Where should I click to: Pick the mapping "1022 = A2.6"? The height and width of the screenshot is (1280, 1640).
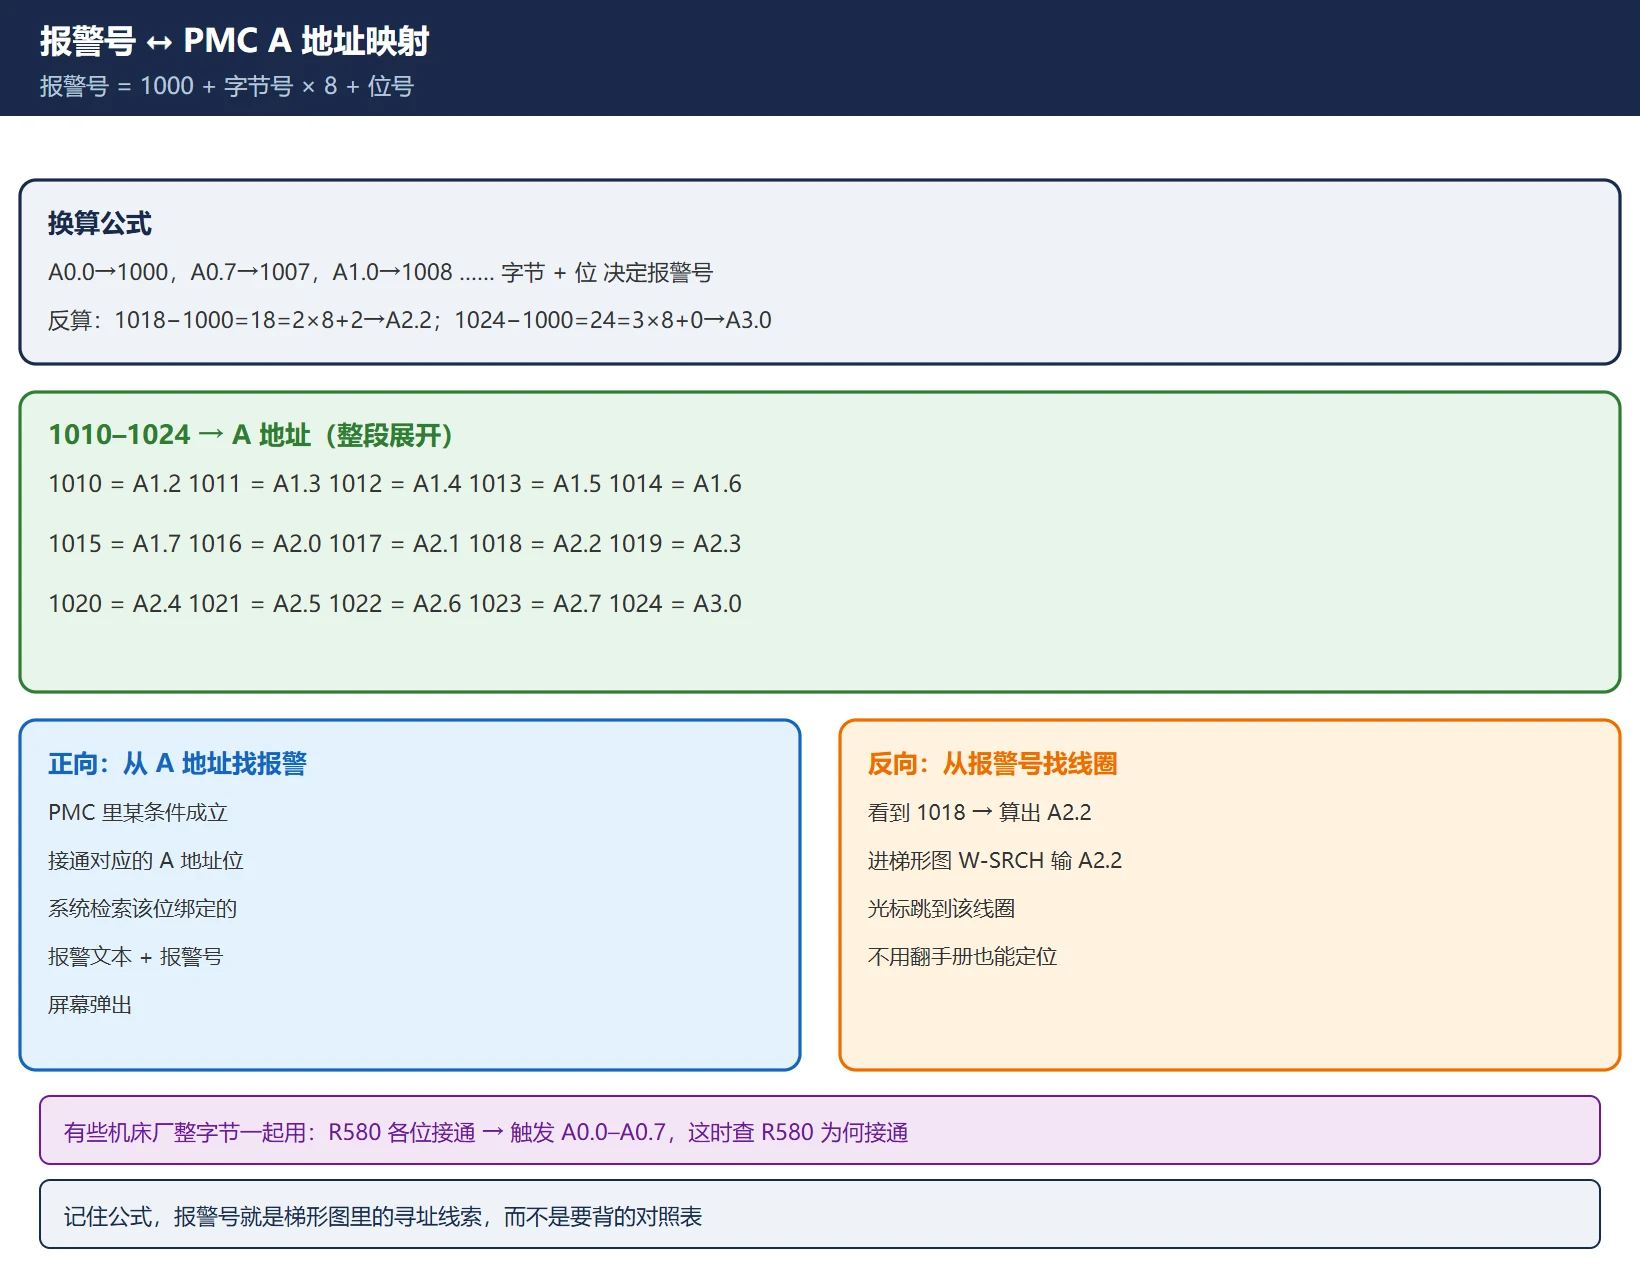(395, 604)
